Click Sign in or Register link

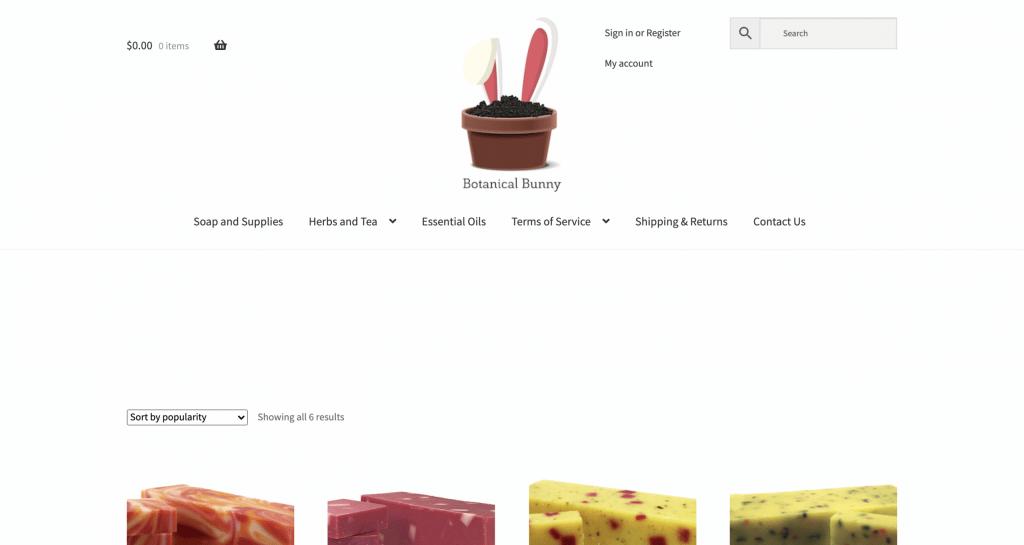click(642, 33)
